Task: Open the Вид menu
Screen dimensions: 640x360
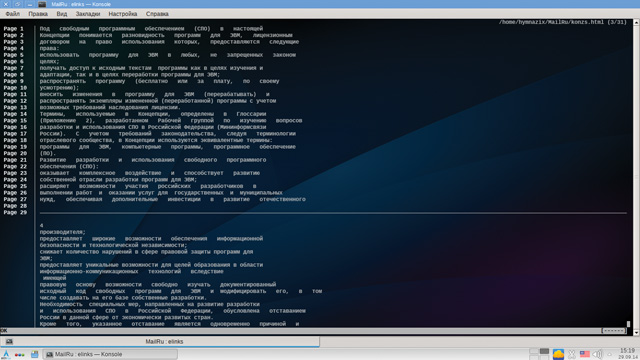Action: pos(62,14)
